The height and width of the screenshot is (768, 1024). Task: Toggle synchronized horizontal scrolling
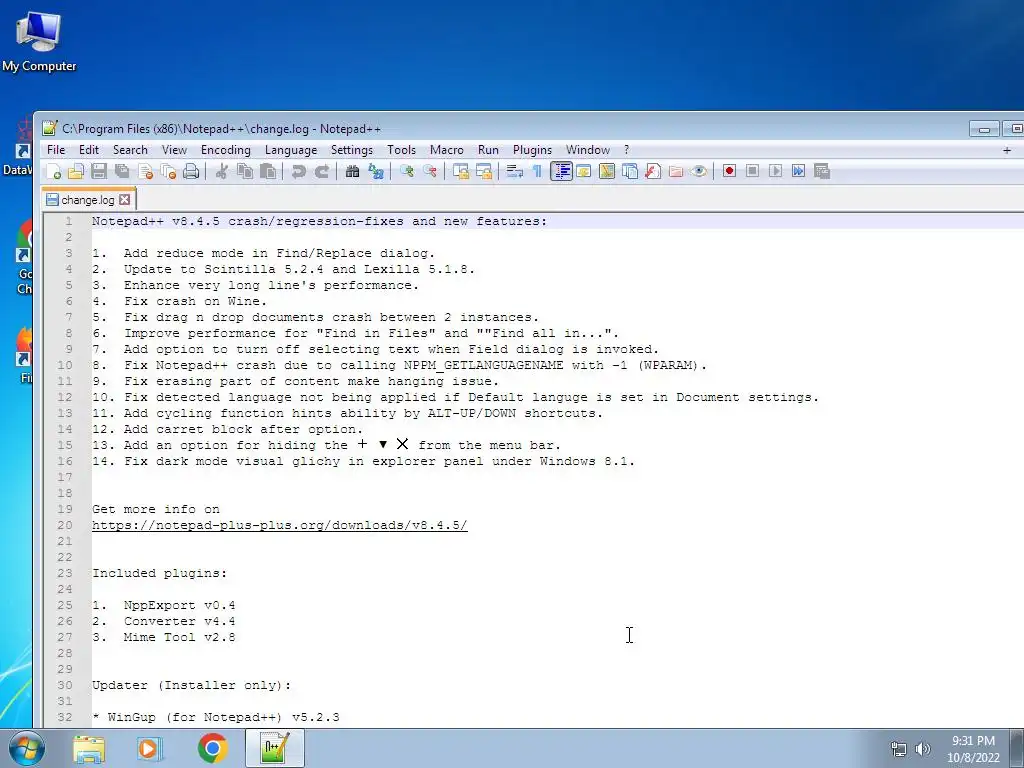pos(484,171)
